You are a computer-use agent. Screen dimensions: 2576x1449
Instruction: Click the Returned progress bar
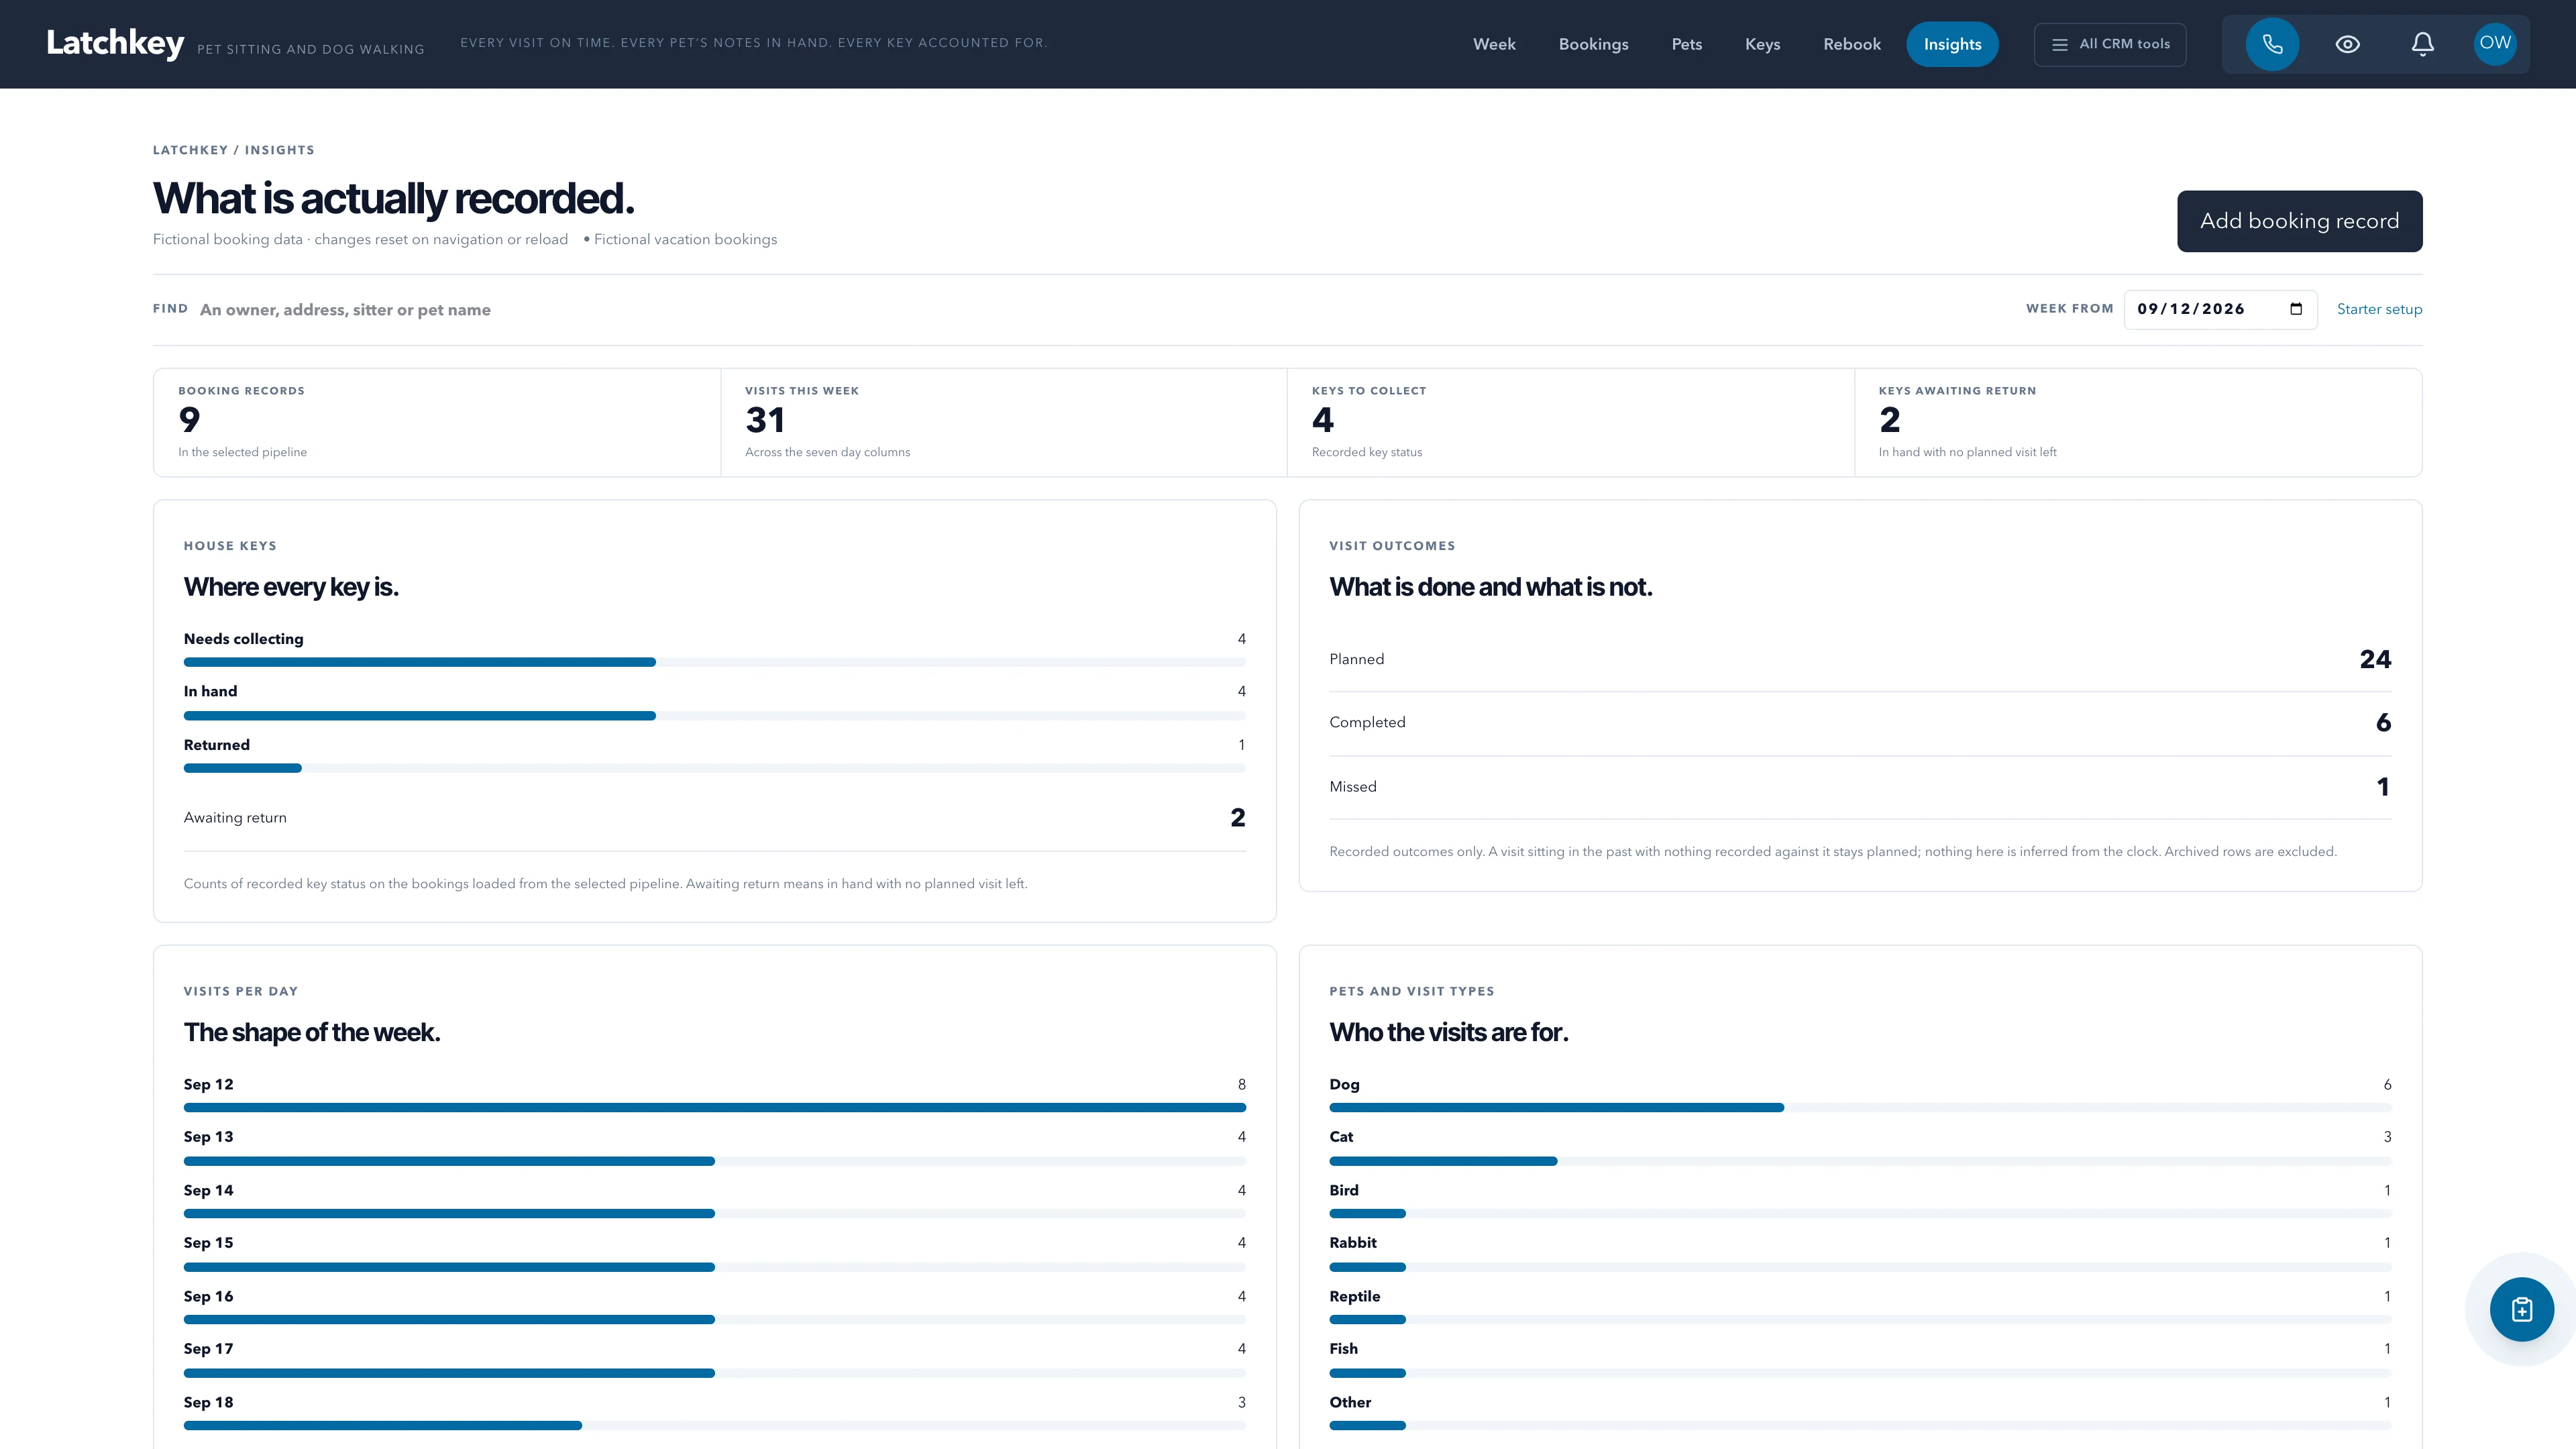click(x=715, y=768)
